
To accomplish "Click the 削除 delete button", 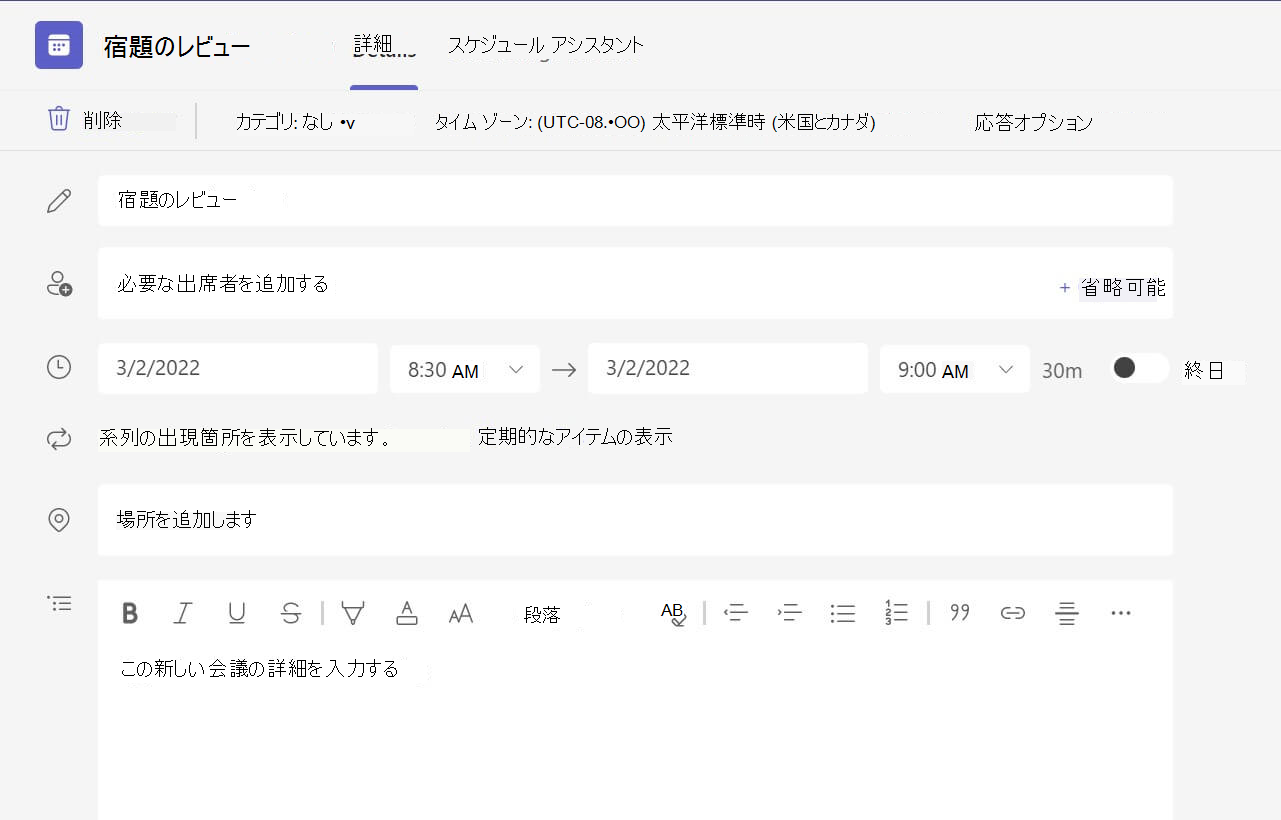I will pyautogui.click(x=85, y=120).
